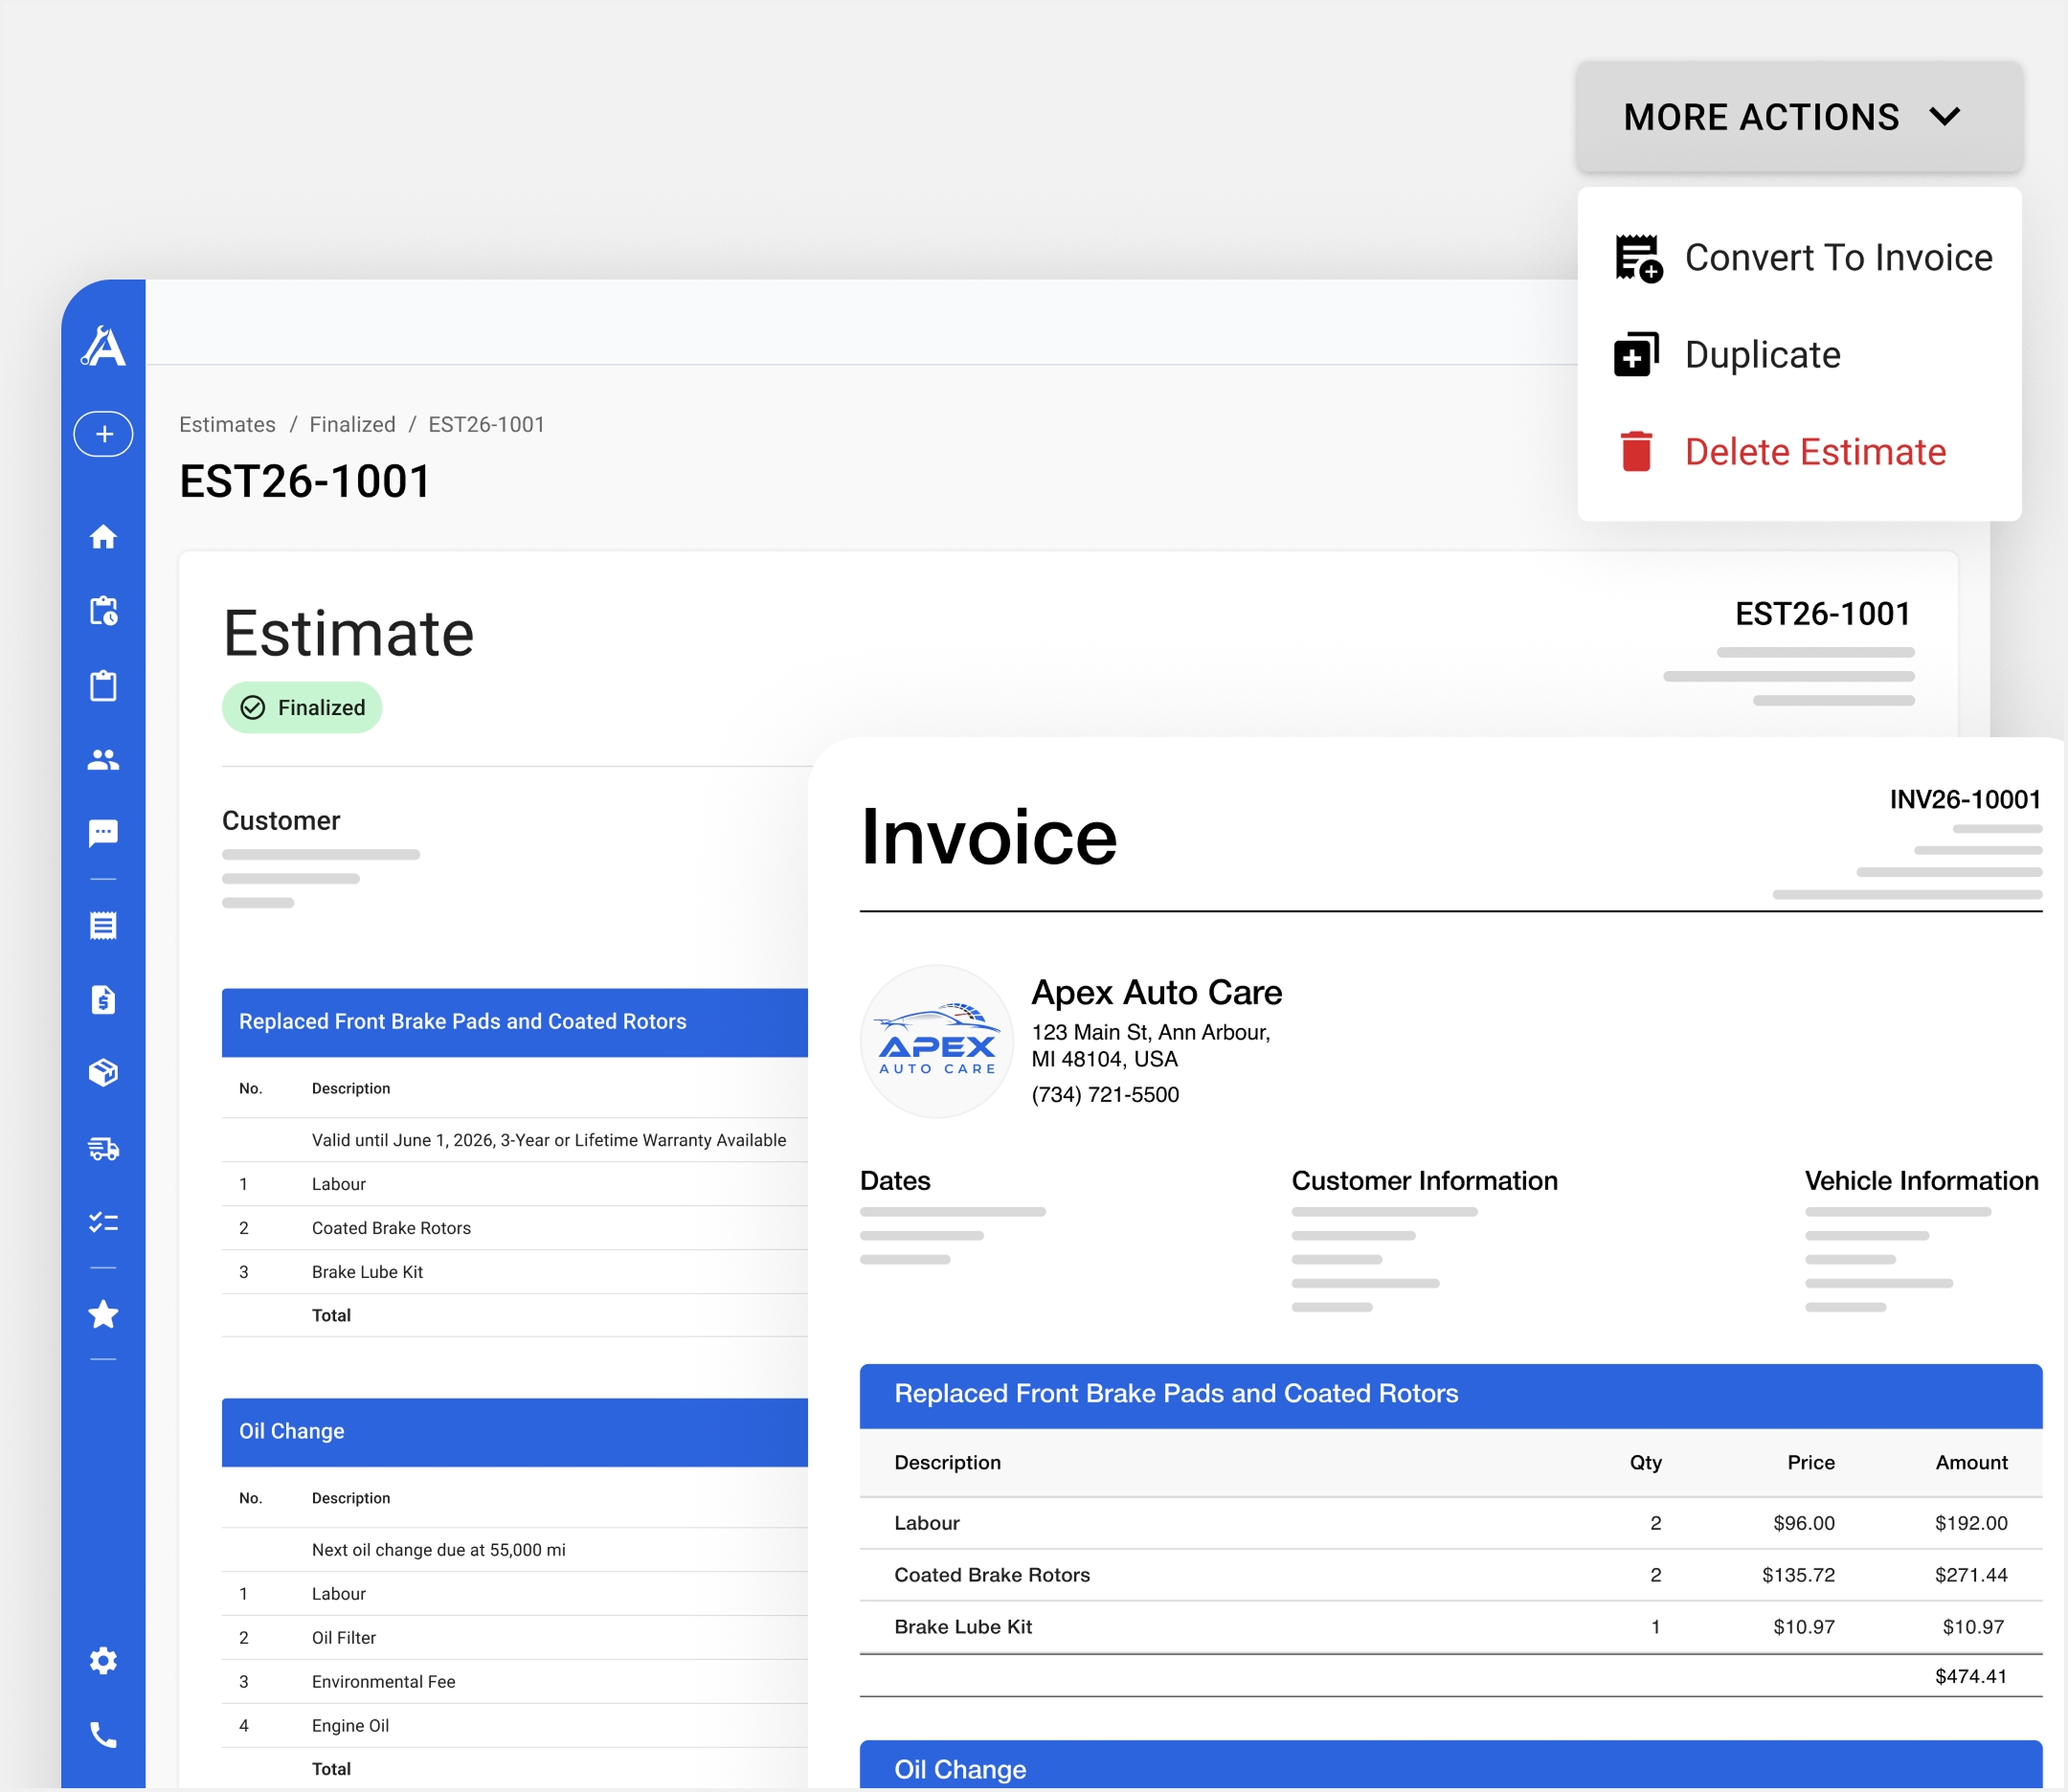Open the receipt list sidebar icon
This screenshot has height=1792, width=2068.
tap(103, 925)
